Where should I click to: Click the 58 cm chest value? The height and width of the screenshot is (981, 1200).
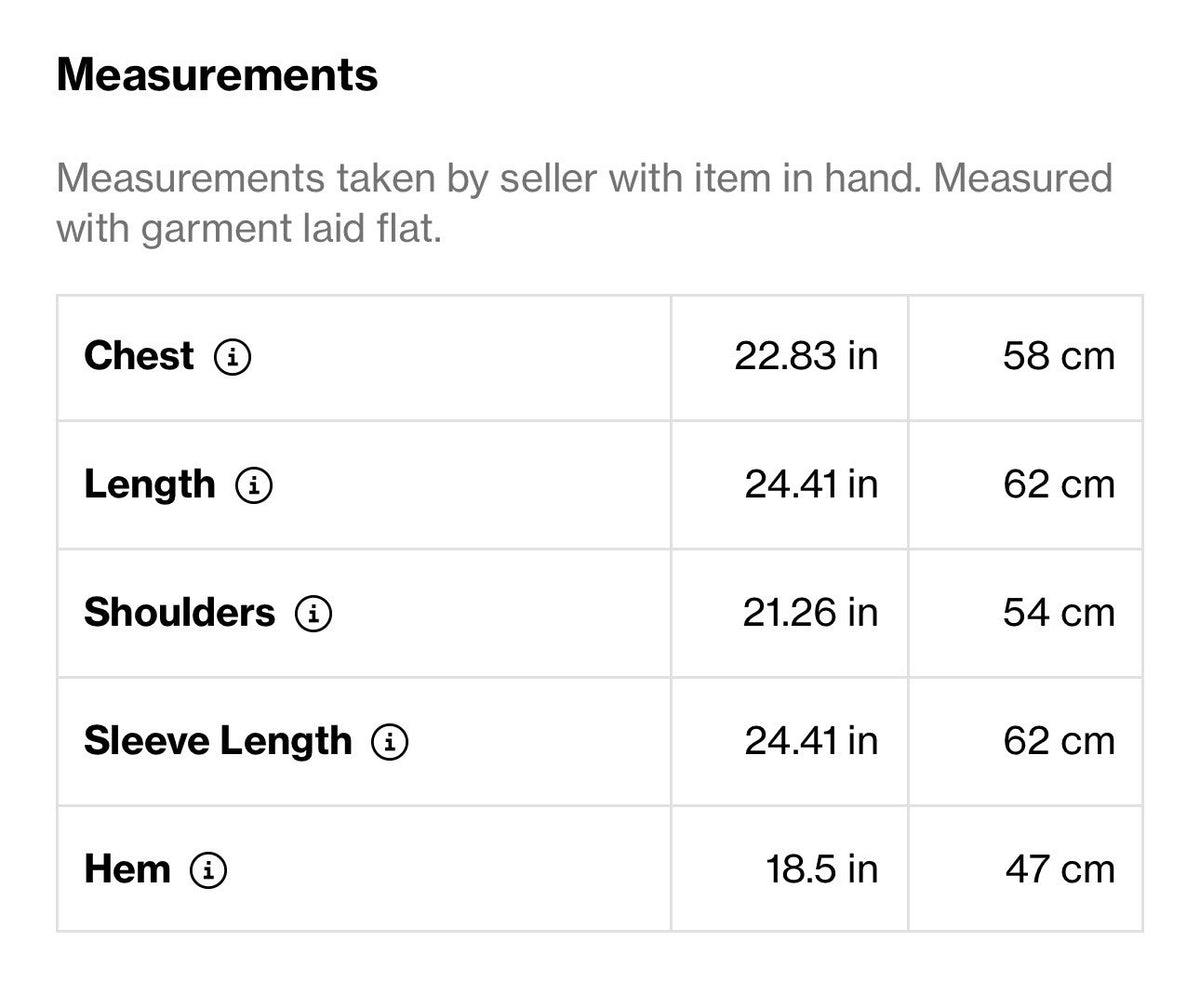coord(1059,356)
